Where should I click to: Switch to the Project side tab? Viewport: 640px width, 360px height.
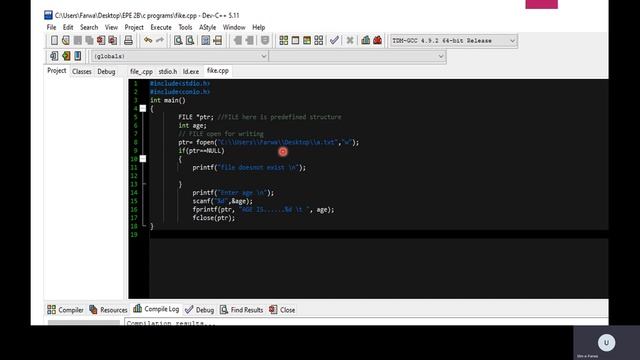(56, 71)
